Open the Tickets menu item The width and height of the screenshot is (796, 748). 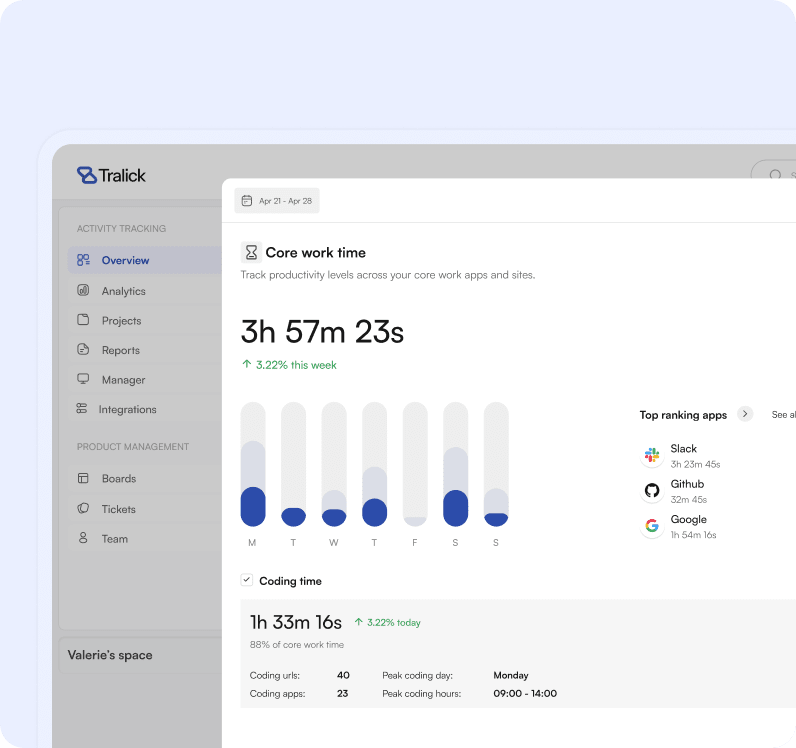point(118,509)
